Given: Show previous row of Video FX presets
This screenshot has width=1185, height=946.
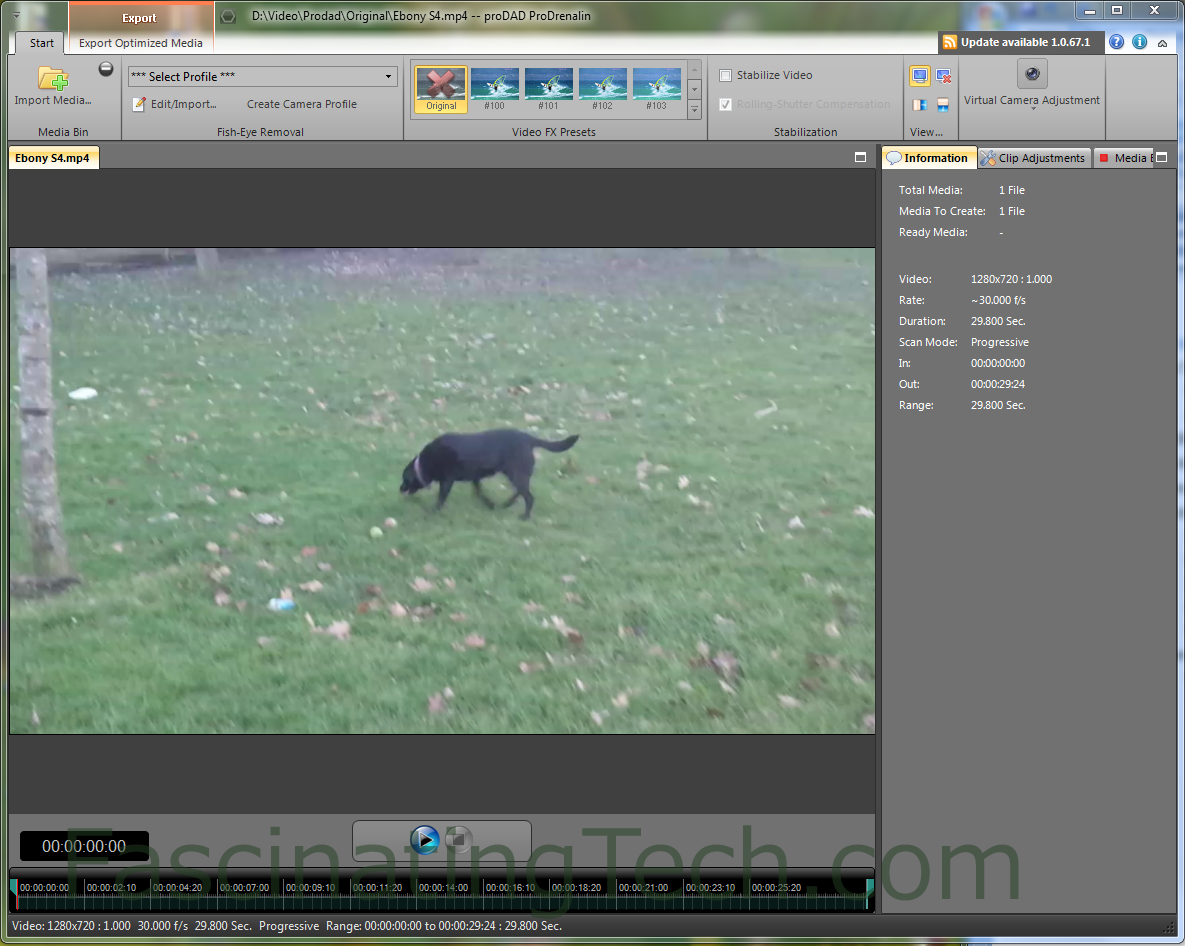Looking at the screenshot, I should pyautogui.click(x=695, y=70).
